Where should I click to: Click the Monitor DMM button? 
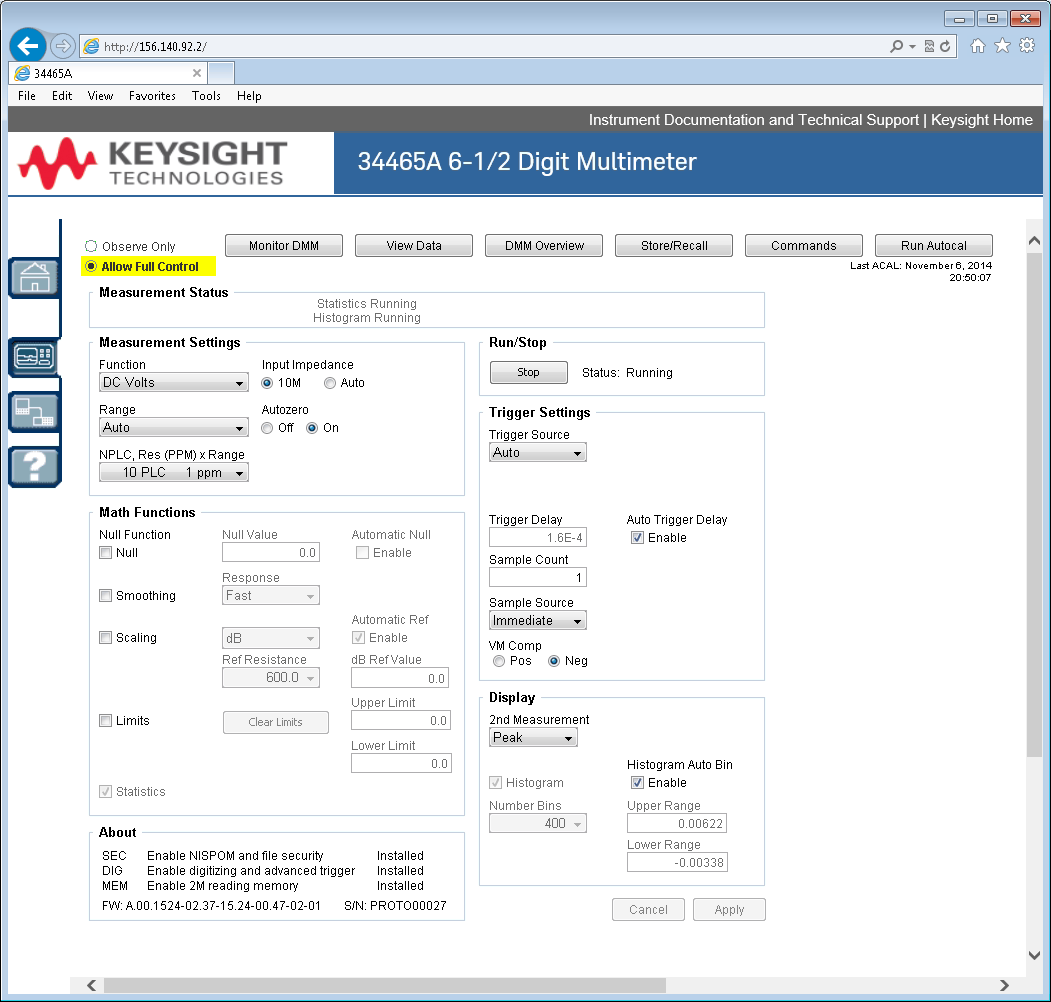click(x=284, y=245)
